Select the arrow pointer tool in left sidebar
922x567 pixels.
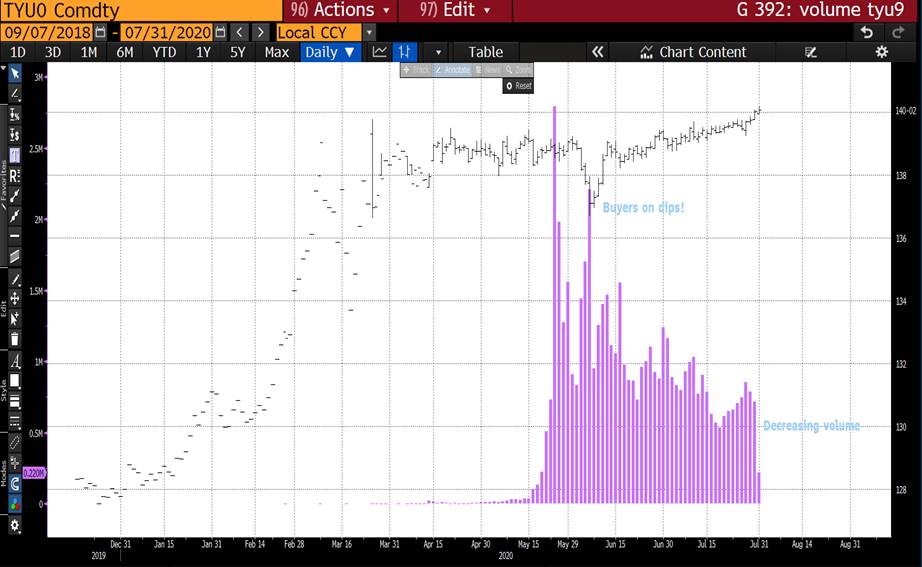click(x=14, y=73)
